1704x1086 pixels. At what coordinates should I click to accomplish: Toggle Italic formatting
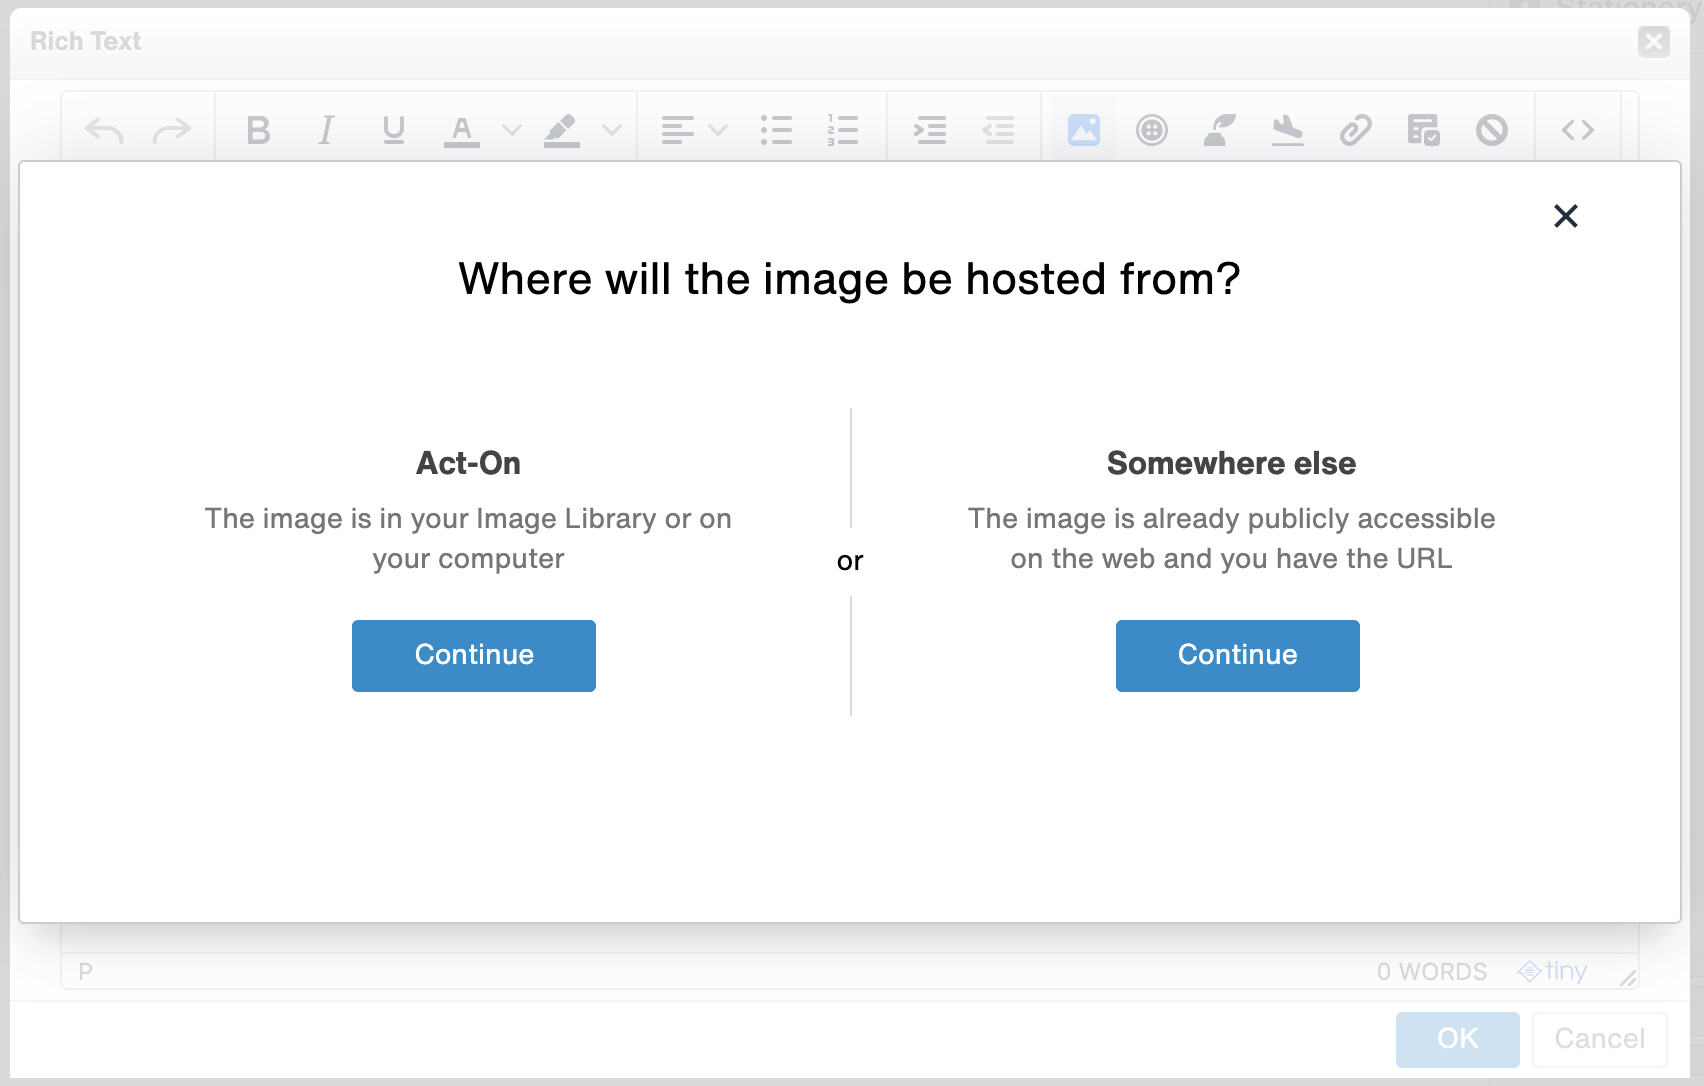[x=326, y=130]
